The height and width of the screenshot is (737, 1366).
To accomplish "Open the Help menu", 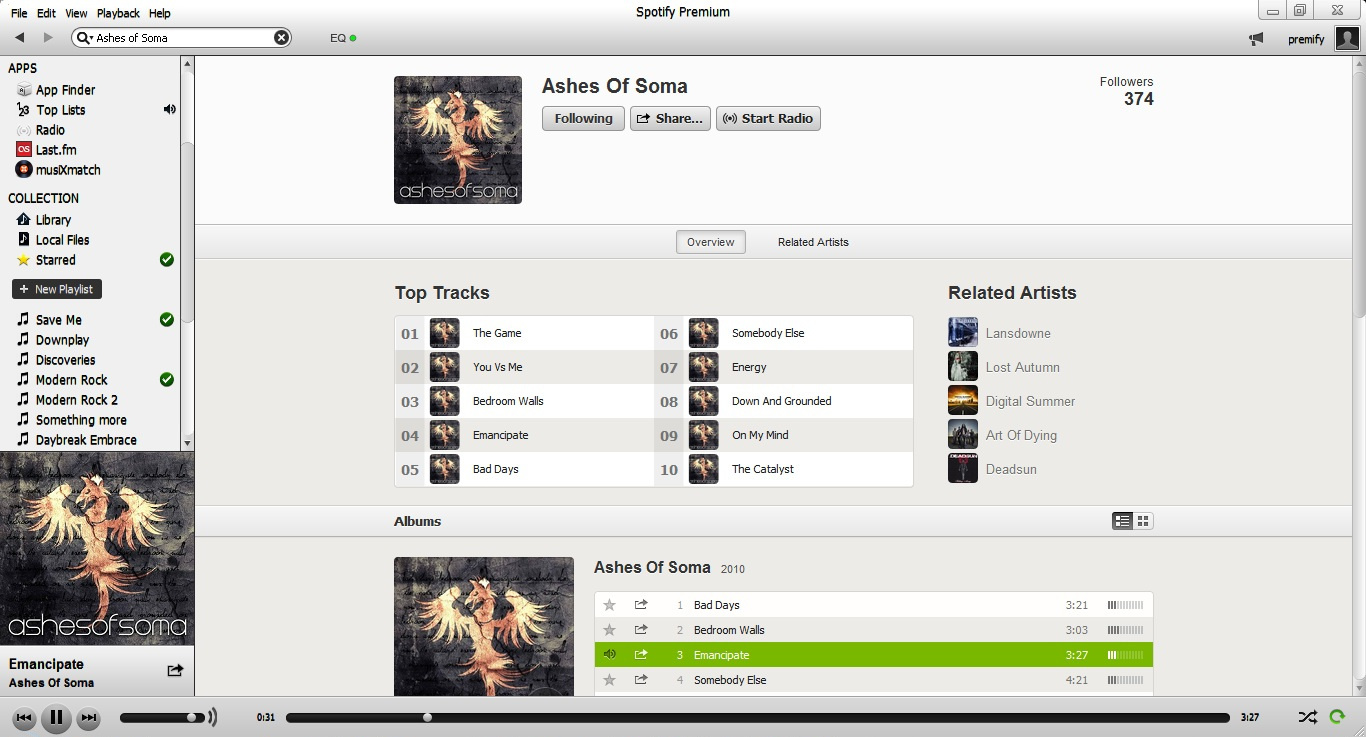I will pos(159,13).
